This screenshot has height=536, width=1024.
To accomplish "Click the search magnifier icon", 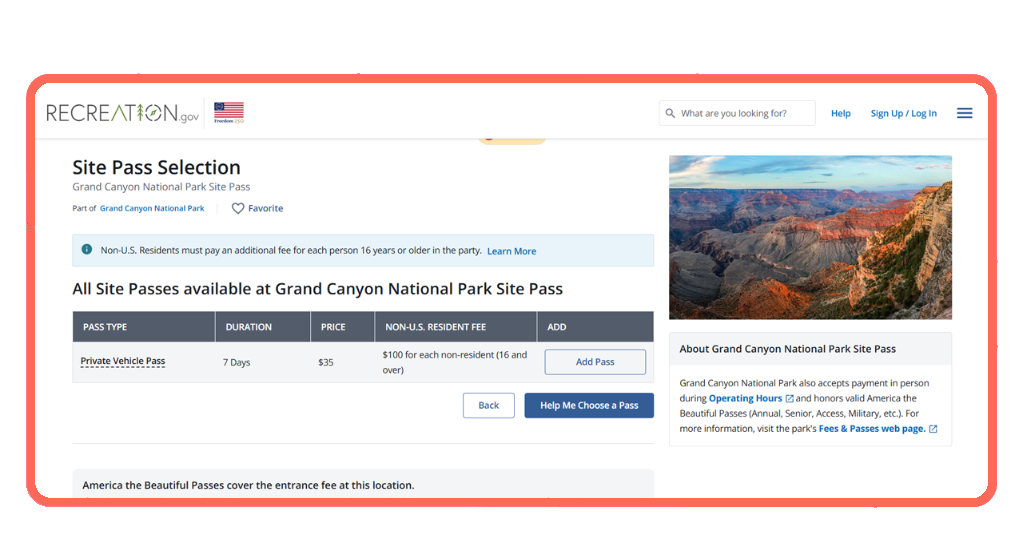I will (670, 113).
